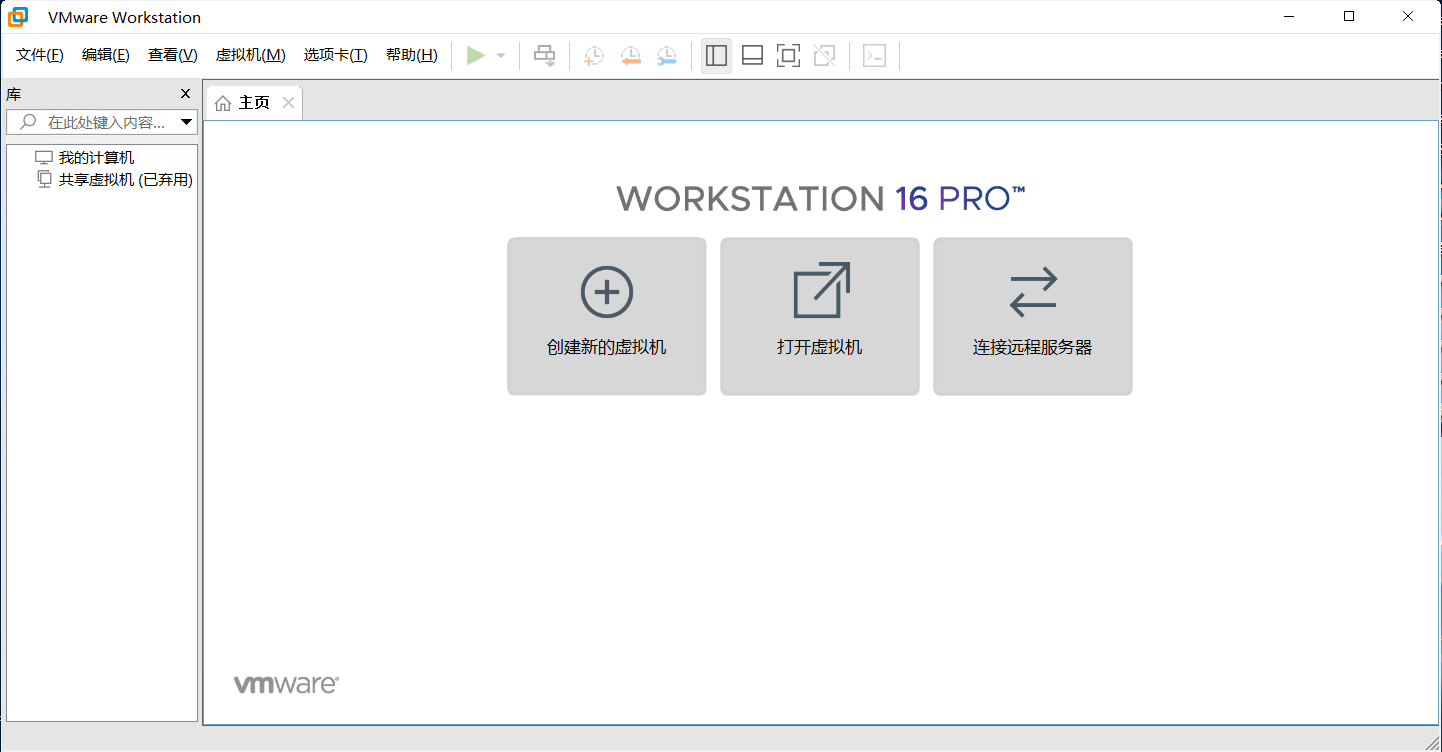Expand the library search dropdown arrow
This screenshot has width=1442, height=752.
click(186, 122)
